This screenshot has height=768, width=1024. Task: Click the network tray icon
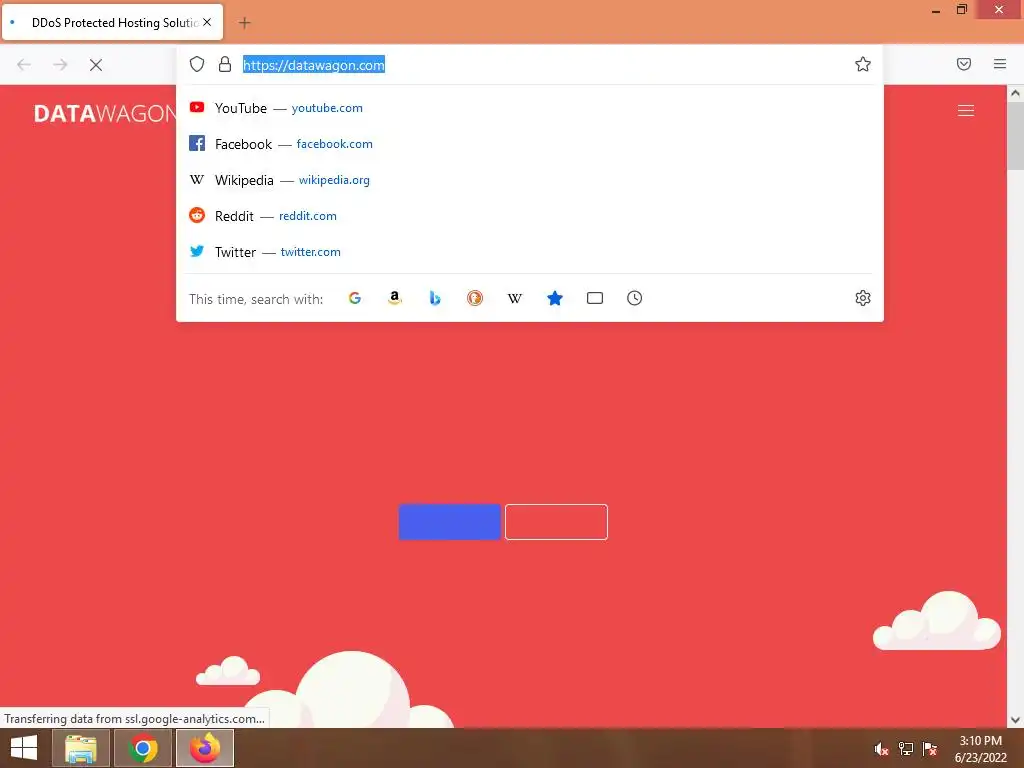tap(906, 749)
